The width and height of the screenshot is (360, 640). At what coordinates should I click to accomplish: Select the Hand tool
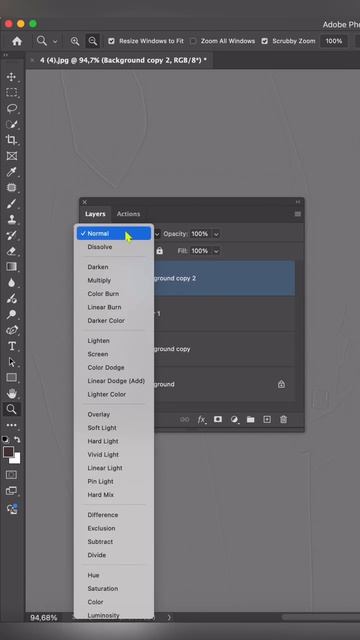pyautogui.click(x=11, y=393)
